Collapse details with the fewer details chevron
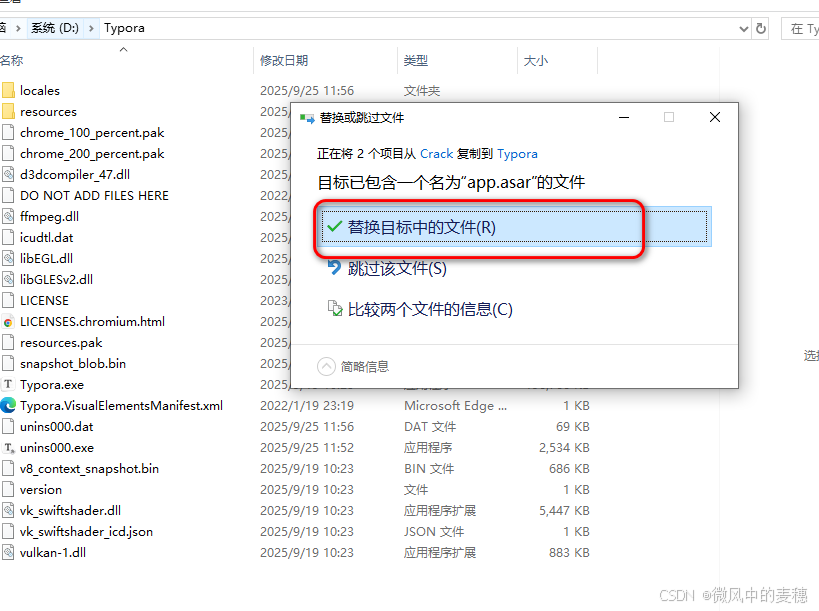The height and width of the screenshot is (611, 819). click(x=326, y=366)
